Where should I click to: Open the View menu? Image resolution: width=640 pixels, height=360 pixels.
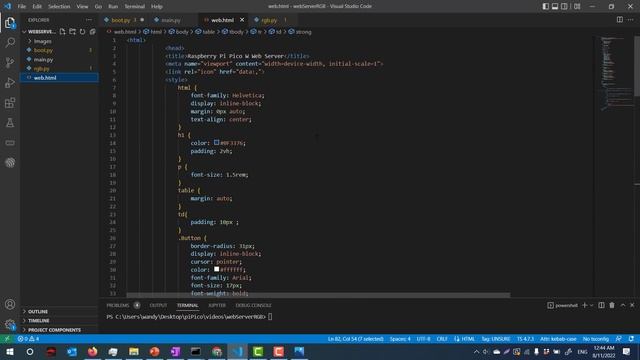click(82, 7)
